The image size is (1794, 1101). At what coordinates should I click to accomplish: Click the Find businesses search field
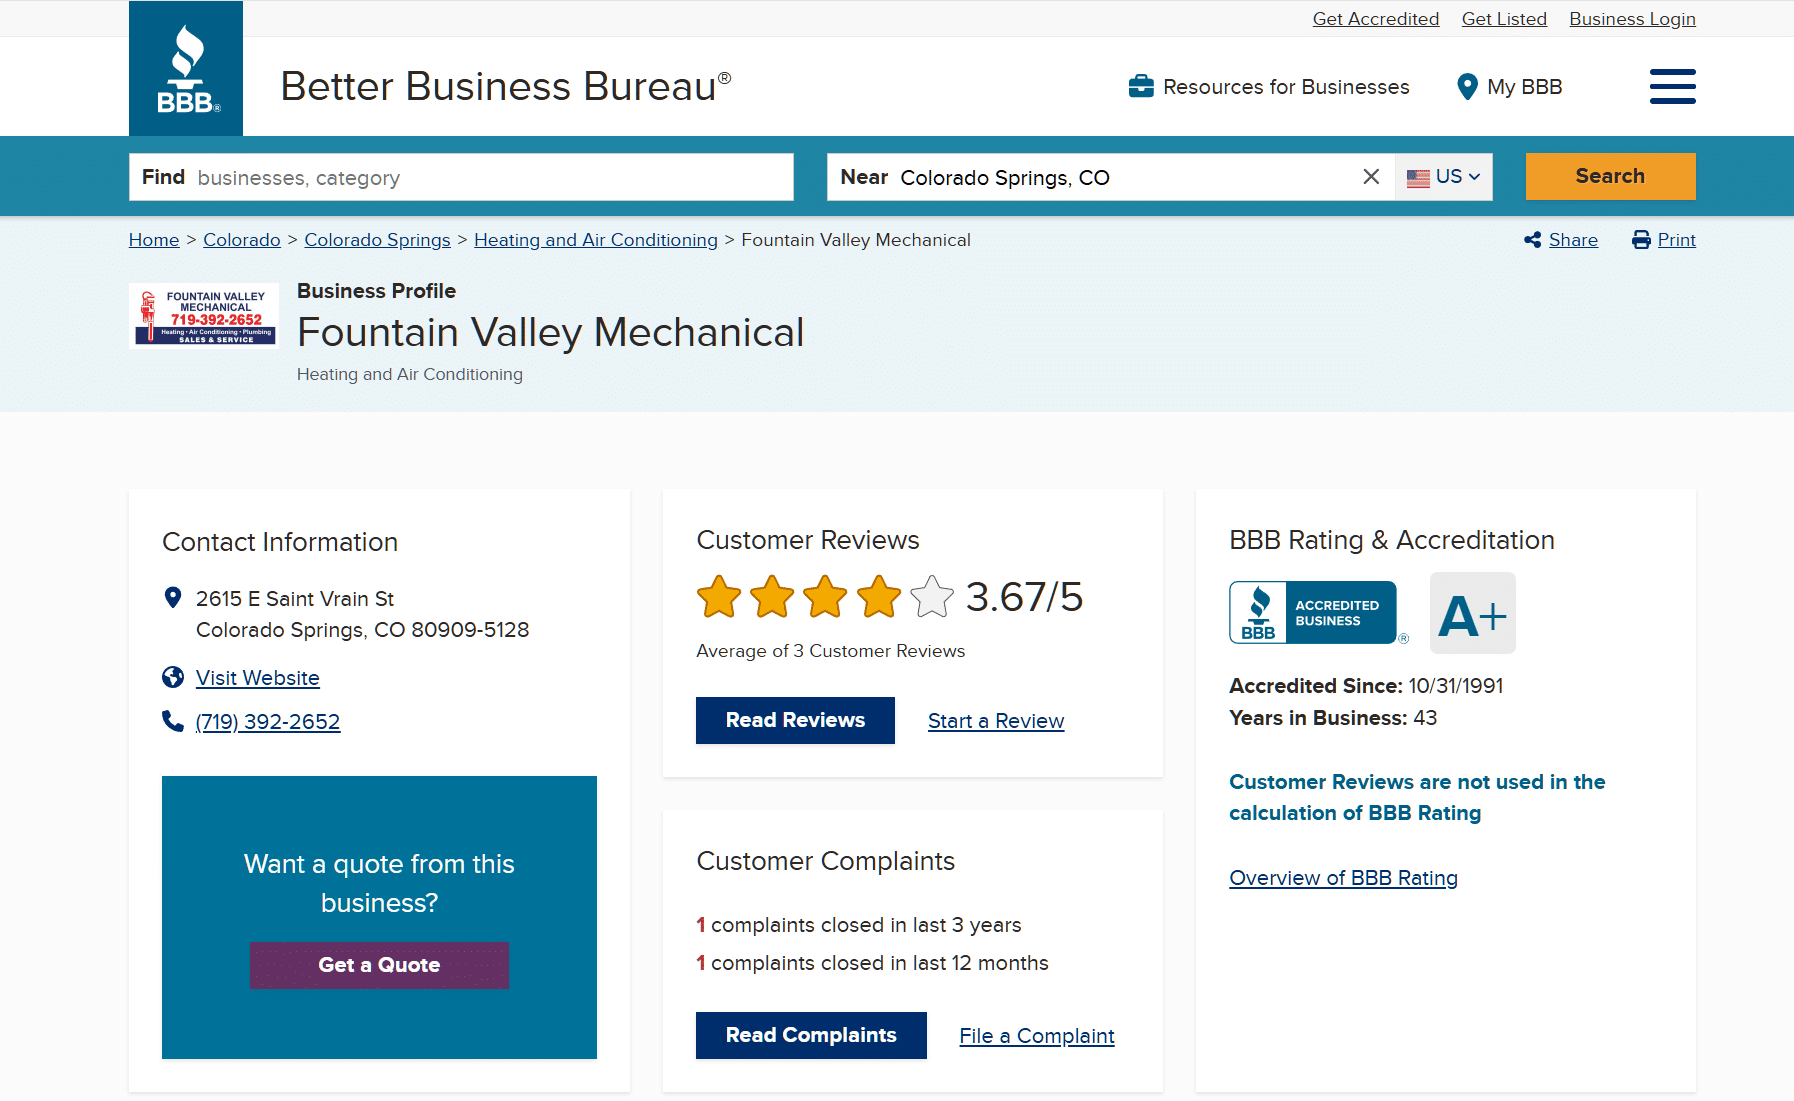(x=490, y=177)
